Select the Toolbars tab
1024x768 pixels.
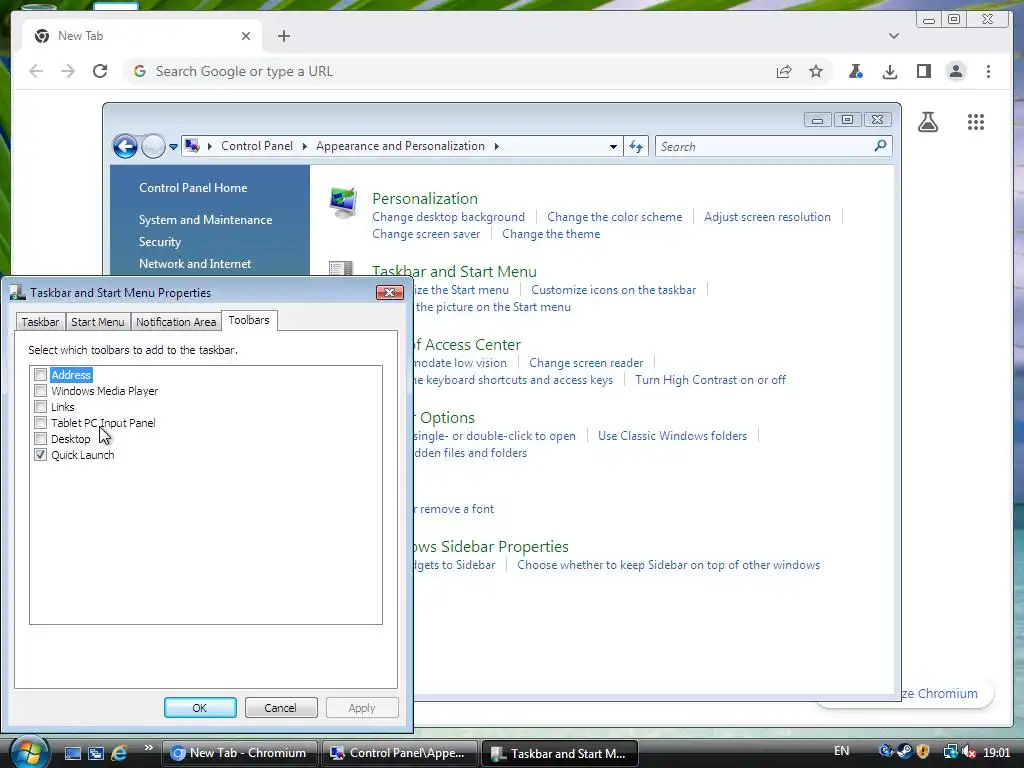point(249,320)
